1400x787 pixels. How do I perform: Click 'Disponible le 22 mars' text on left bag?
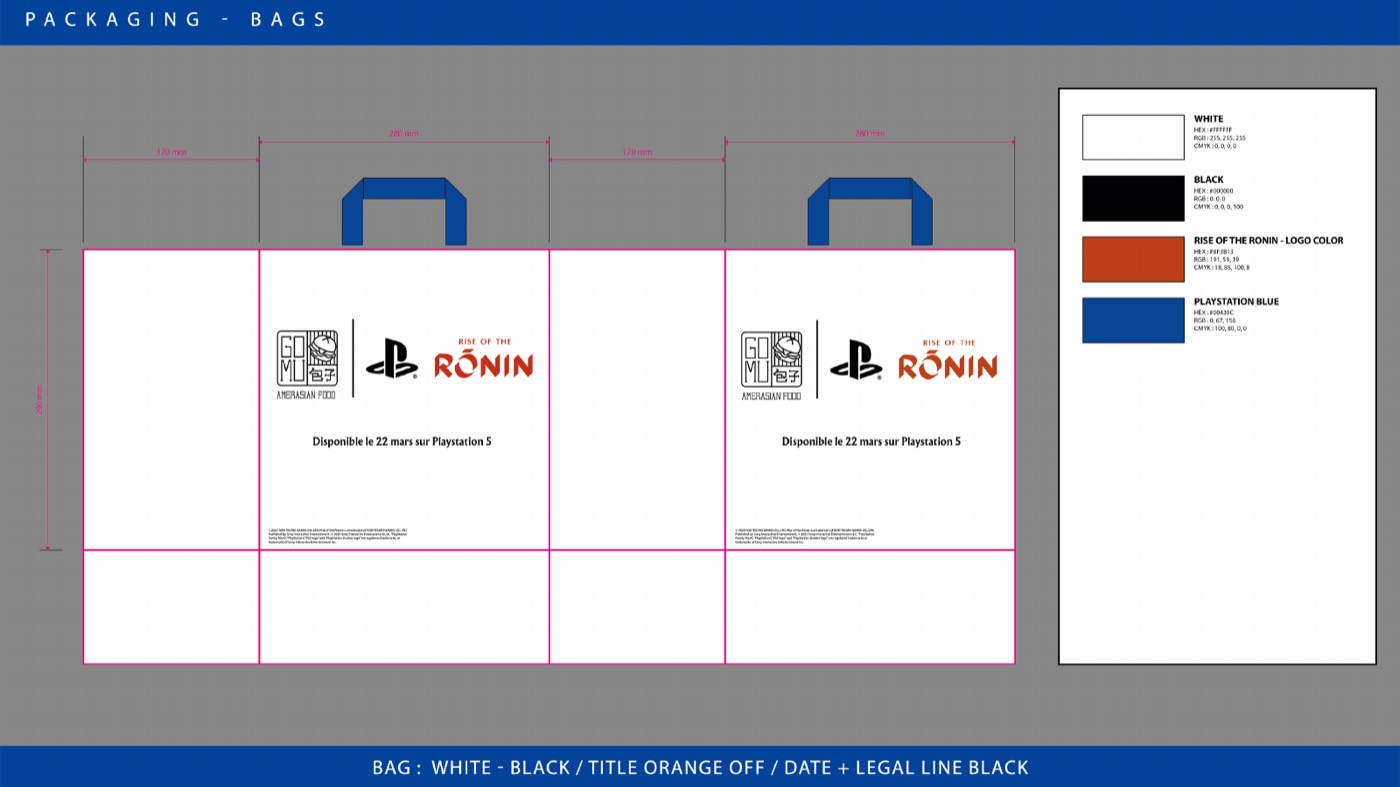click(x=402, y=441)
